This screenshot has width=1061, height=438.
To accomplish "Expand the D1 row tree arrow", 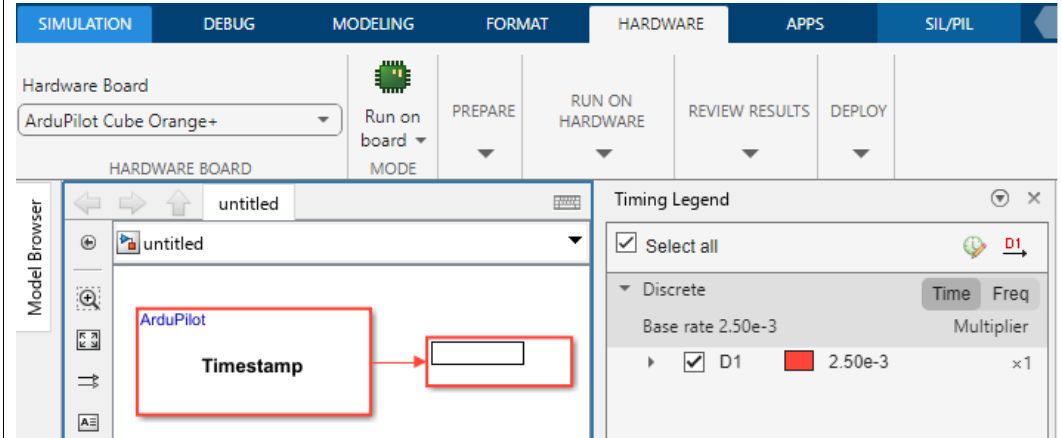I will [x=651, y=363].
